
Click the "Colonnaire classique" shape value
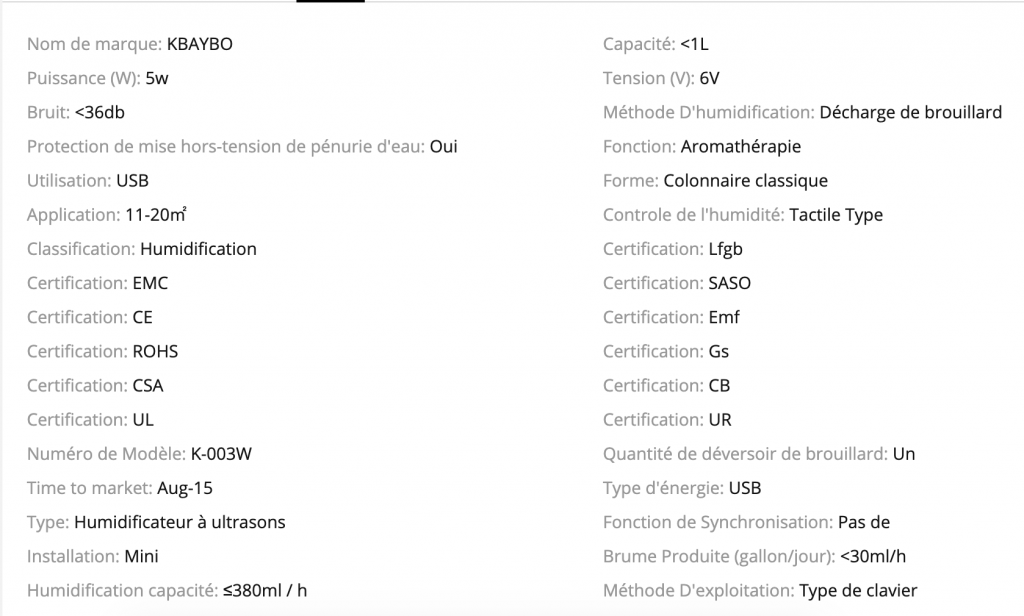(x=745, y=181)
